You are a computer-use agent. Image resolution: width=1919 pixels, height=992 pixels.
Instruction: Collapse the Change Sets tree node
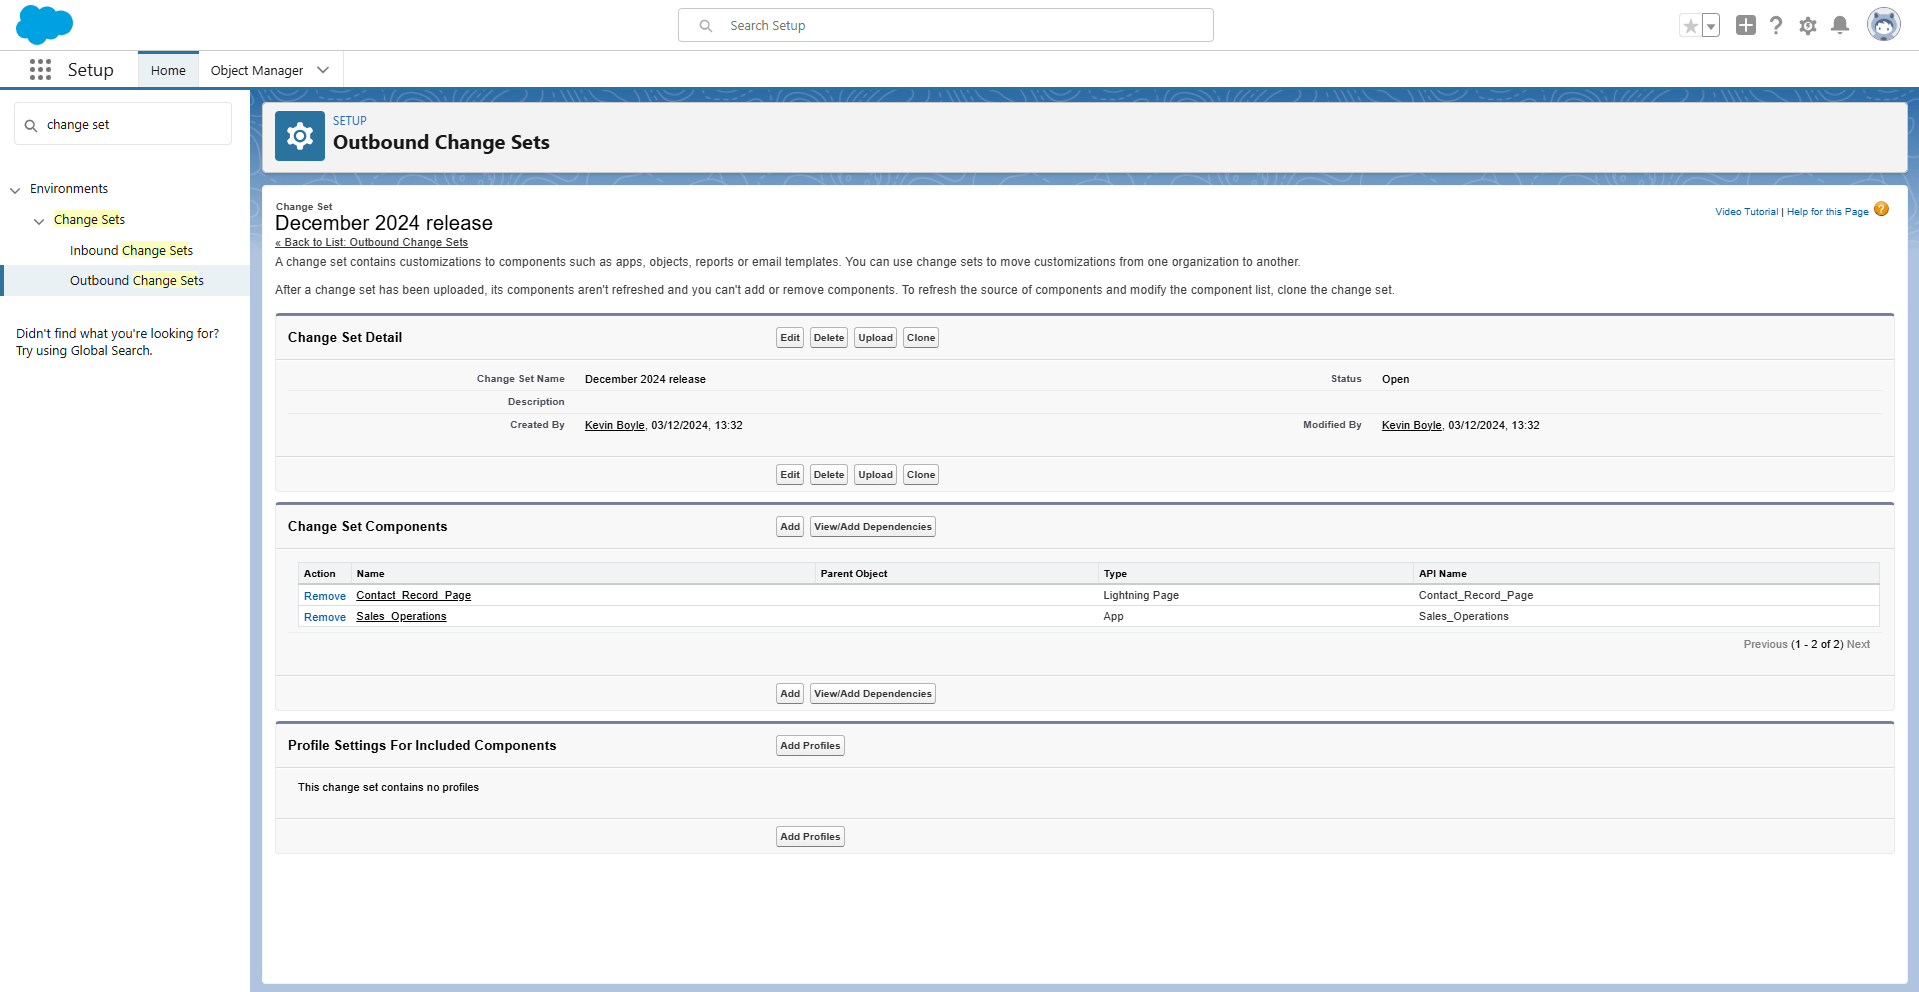[x=39, y=221]
